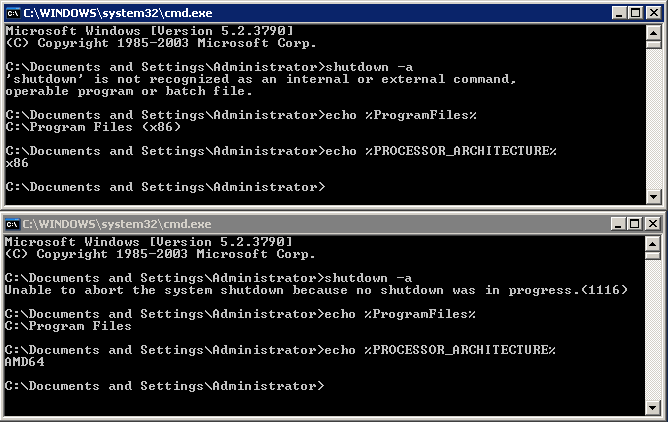Minimize the upper cmd.exe window
The width and height of the screenshot is (668, 422).
(619, 13)
